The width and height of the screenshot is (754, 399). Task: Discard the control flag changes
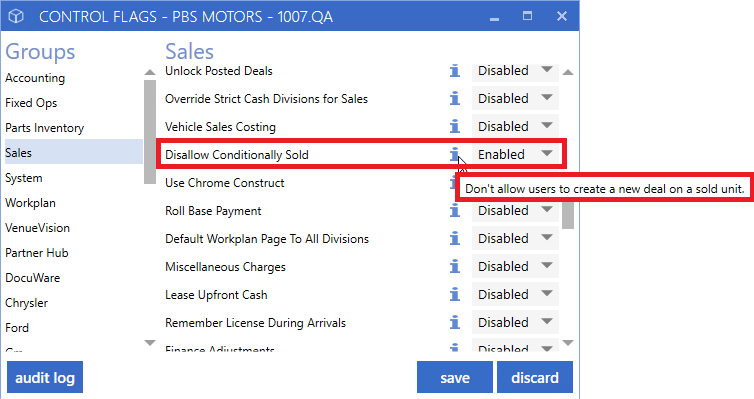click(x=535, y=377)
